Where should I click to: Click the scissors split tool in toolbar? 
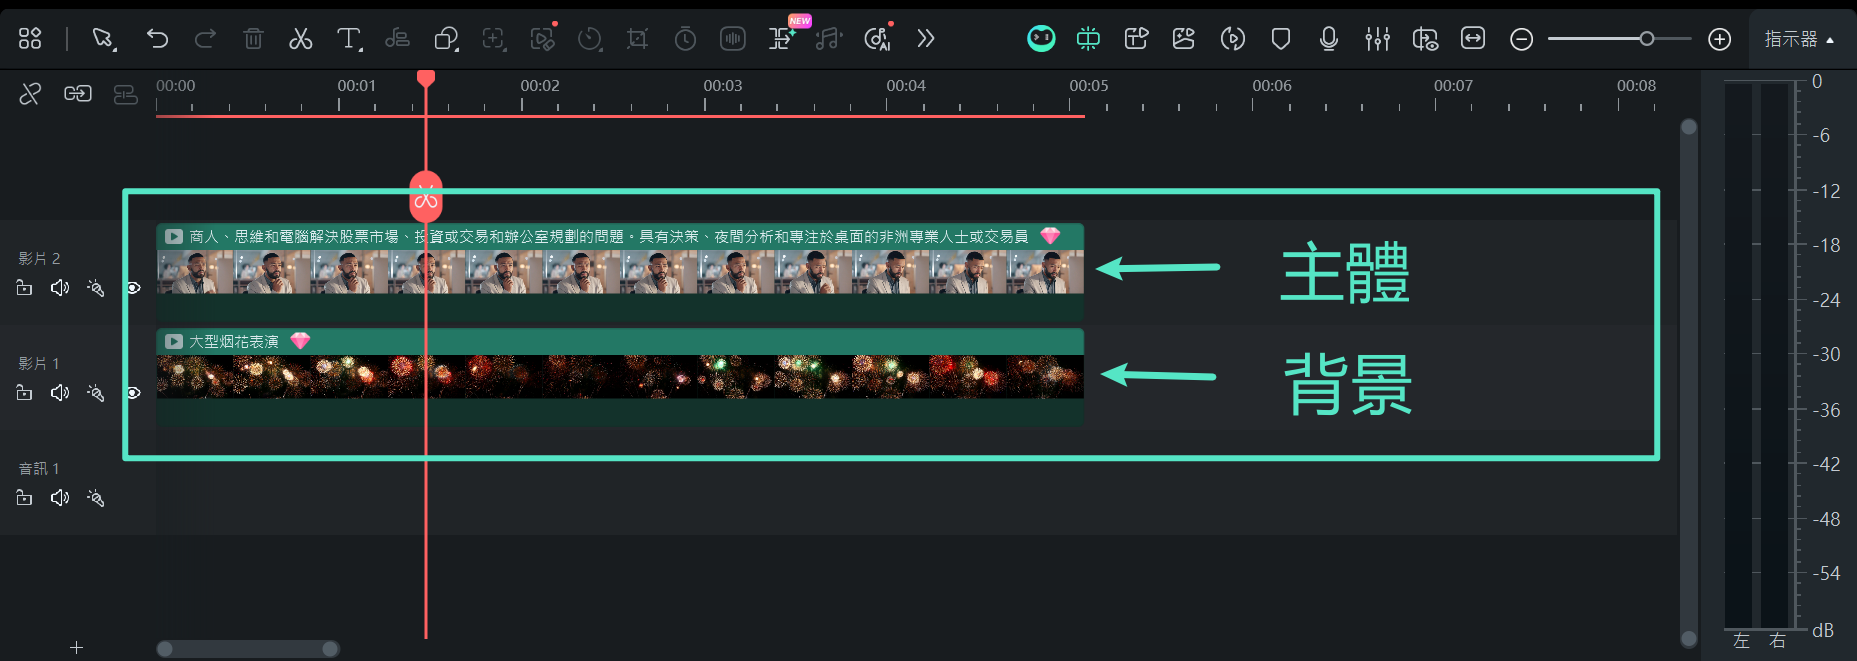tap(300, 39)
